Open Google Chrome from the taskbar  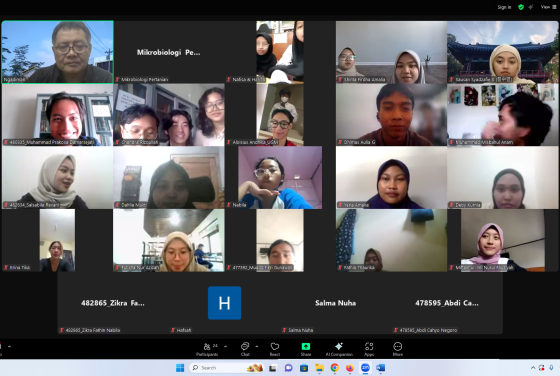pos(335,368)
